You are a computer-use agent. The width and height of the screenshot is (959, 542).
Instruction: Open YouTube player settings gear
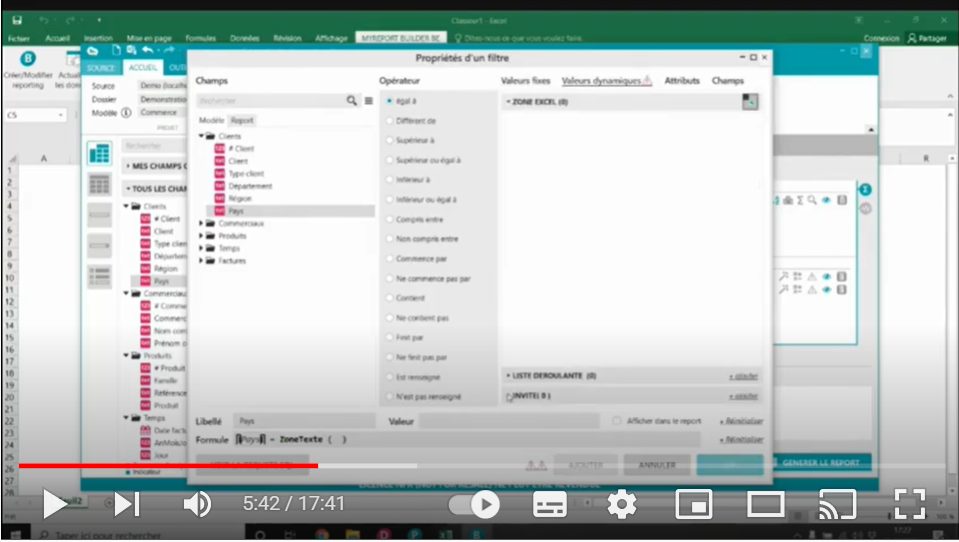coord(622,504)
